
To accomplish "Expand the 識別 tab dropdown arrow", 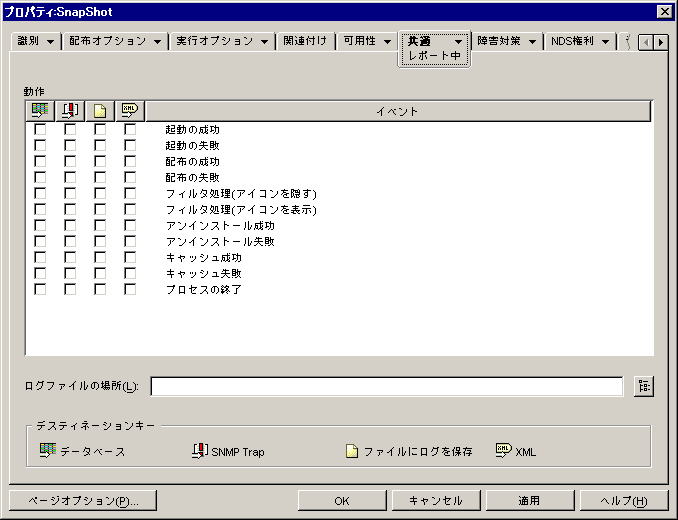I will coord(51,42).
